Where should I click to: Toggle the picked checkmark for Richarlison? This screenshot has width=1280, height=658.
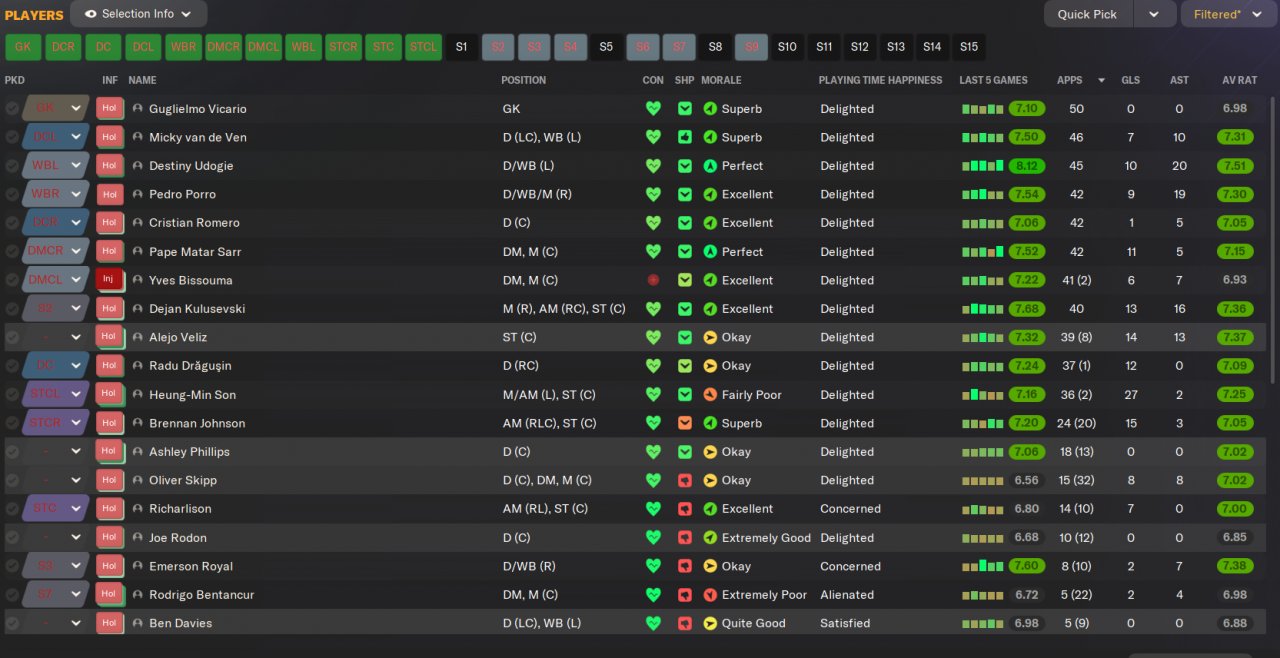click(x=12, y=508)
